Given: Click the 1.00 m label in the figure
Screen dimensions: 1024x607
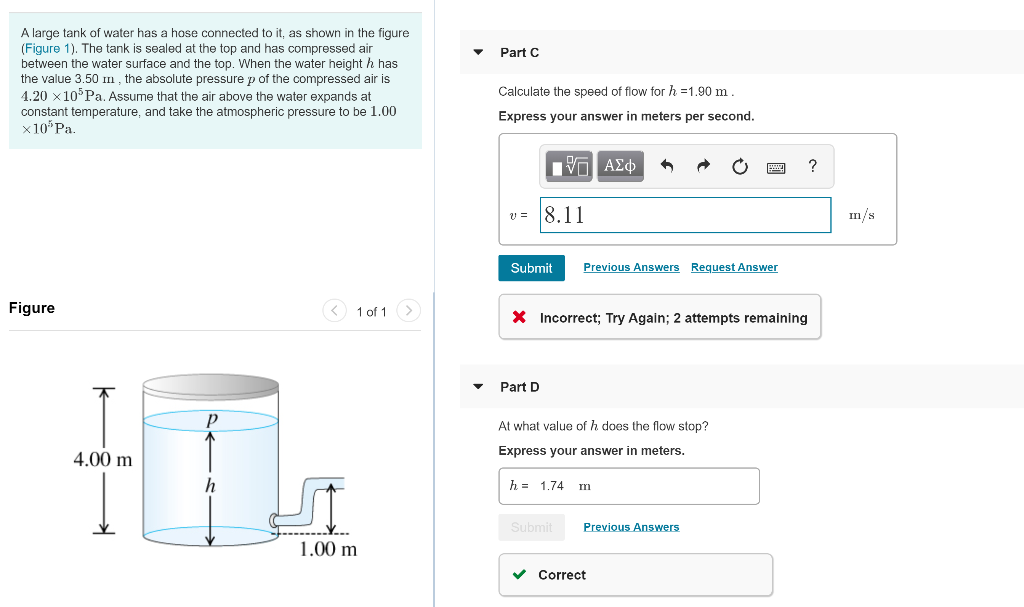Looking at the screenshot, I should coord(328,549).
